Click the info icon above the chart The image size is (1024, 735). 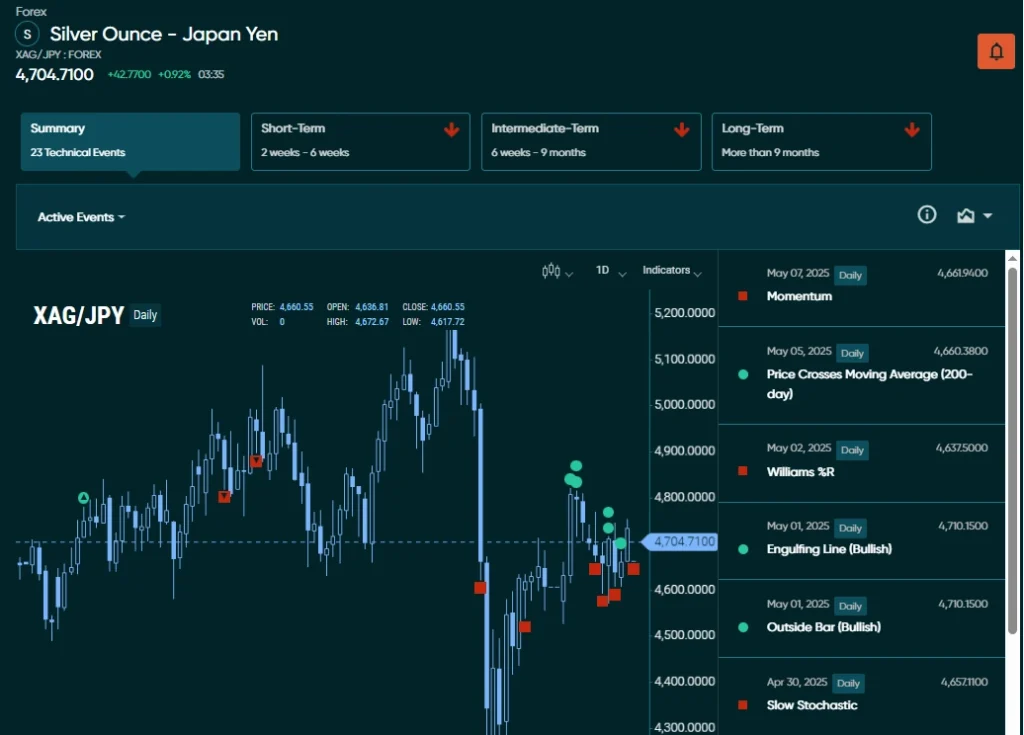click(x=926, y=214)
